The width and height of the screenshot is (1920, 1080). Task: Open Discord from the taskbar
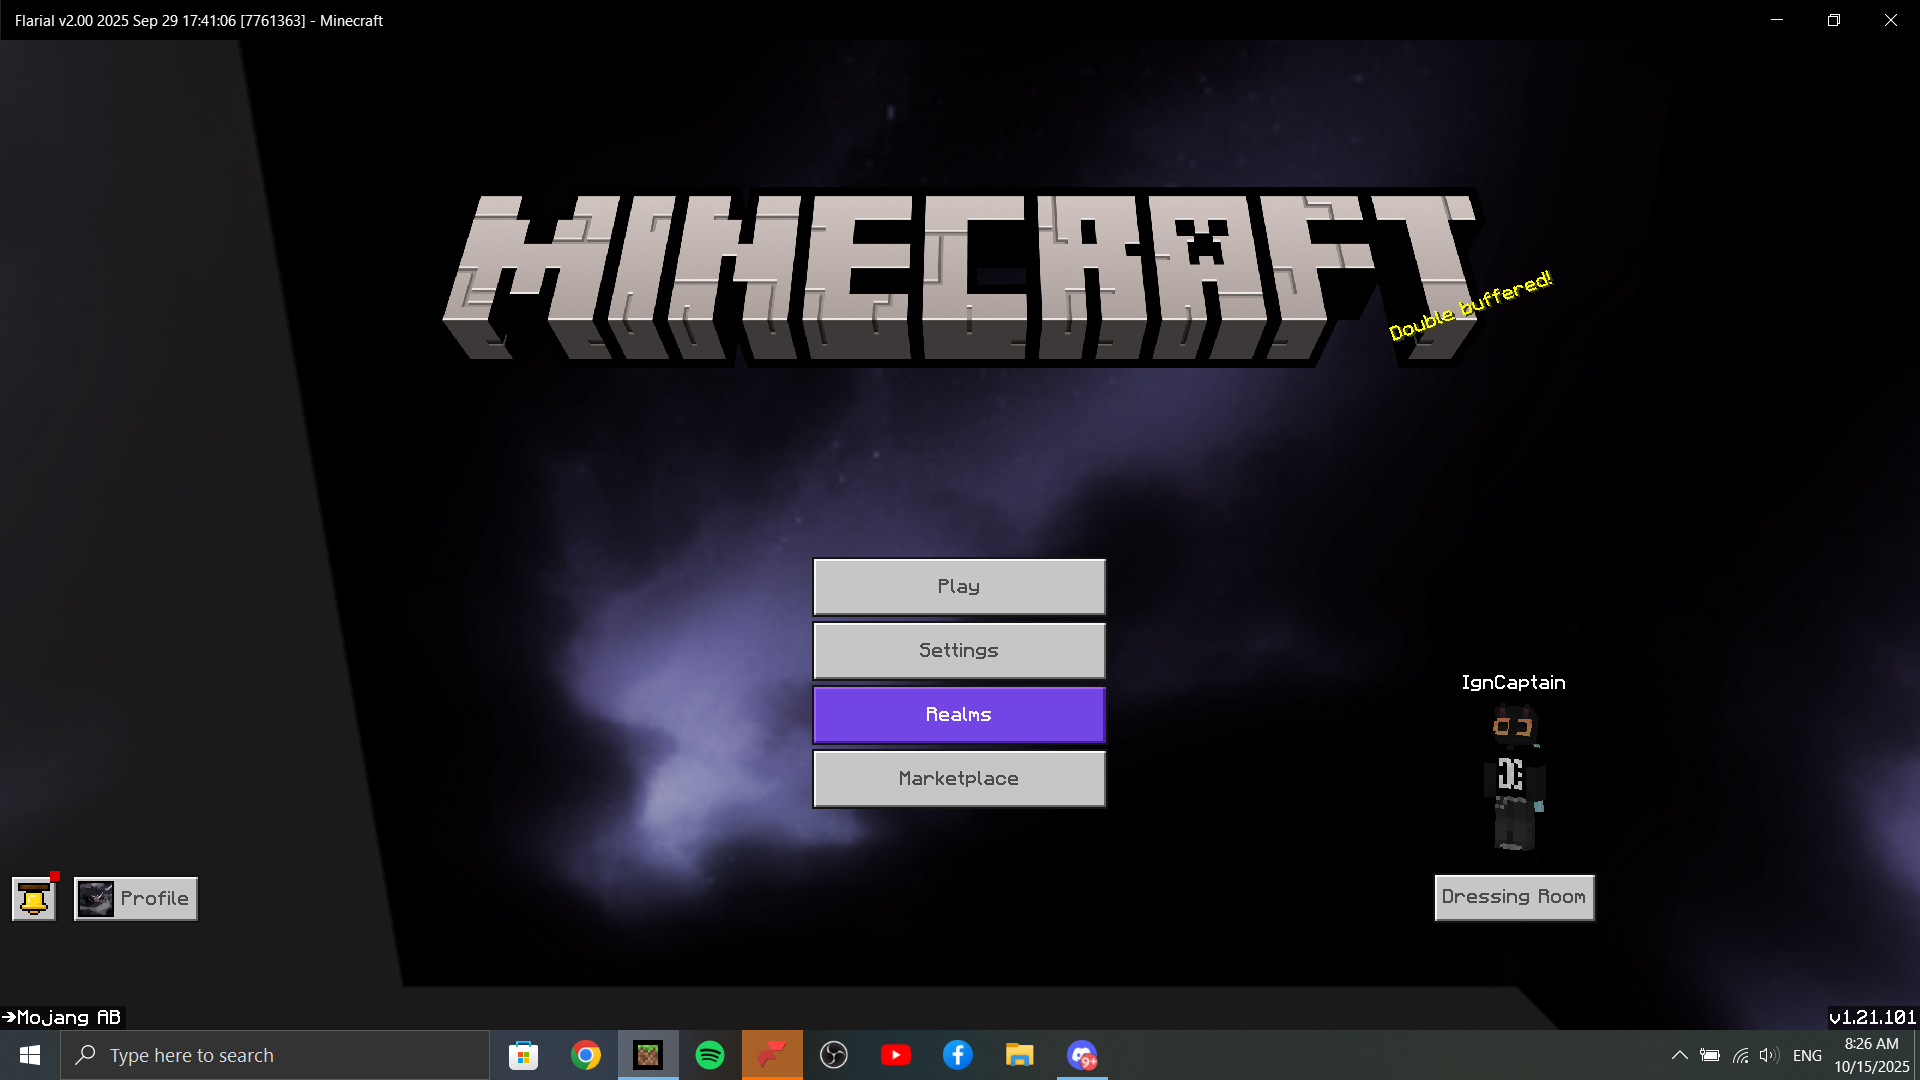(x=1082, y=1055)
